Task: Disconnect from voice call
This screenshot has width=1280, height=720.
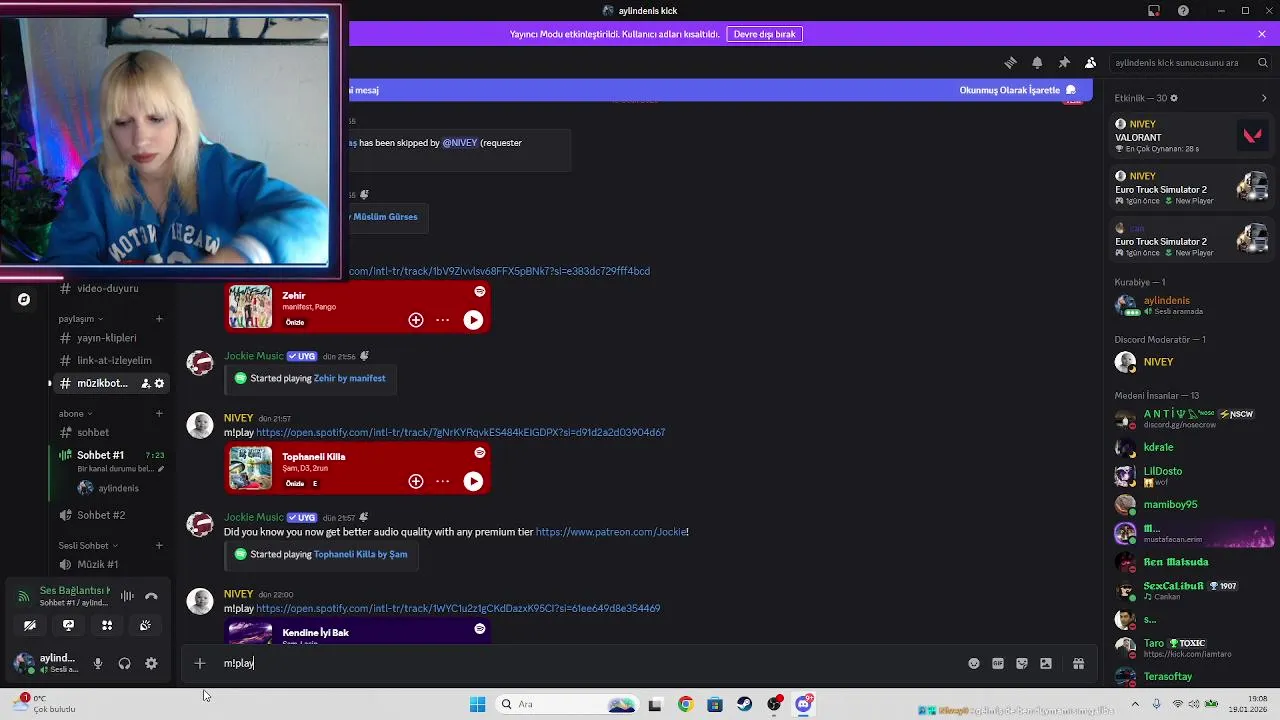Action: pyautogui.click(x=151, y=596)
